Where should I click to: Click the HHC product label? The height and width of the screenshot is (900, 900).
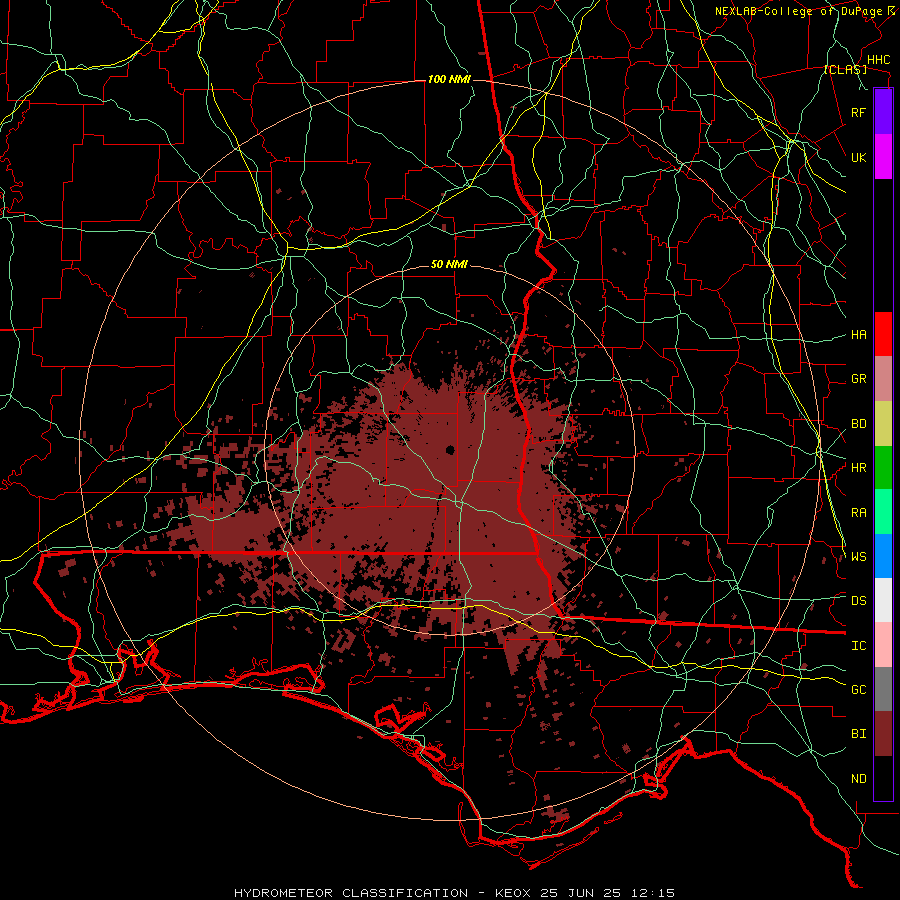(x=879, y=60)
